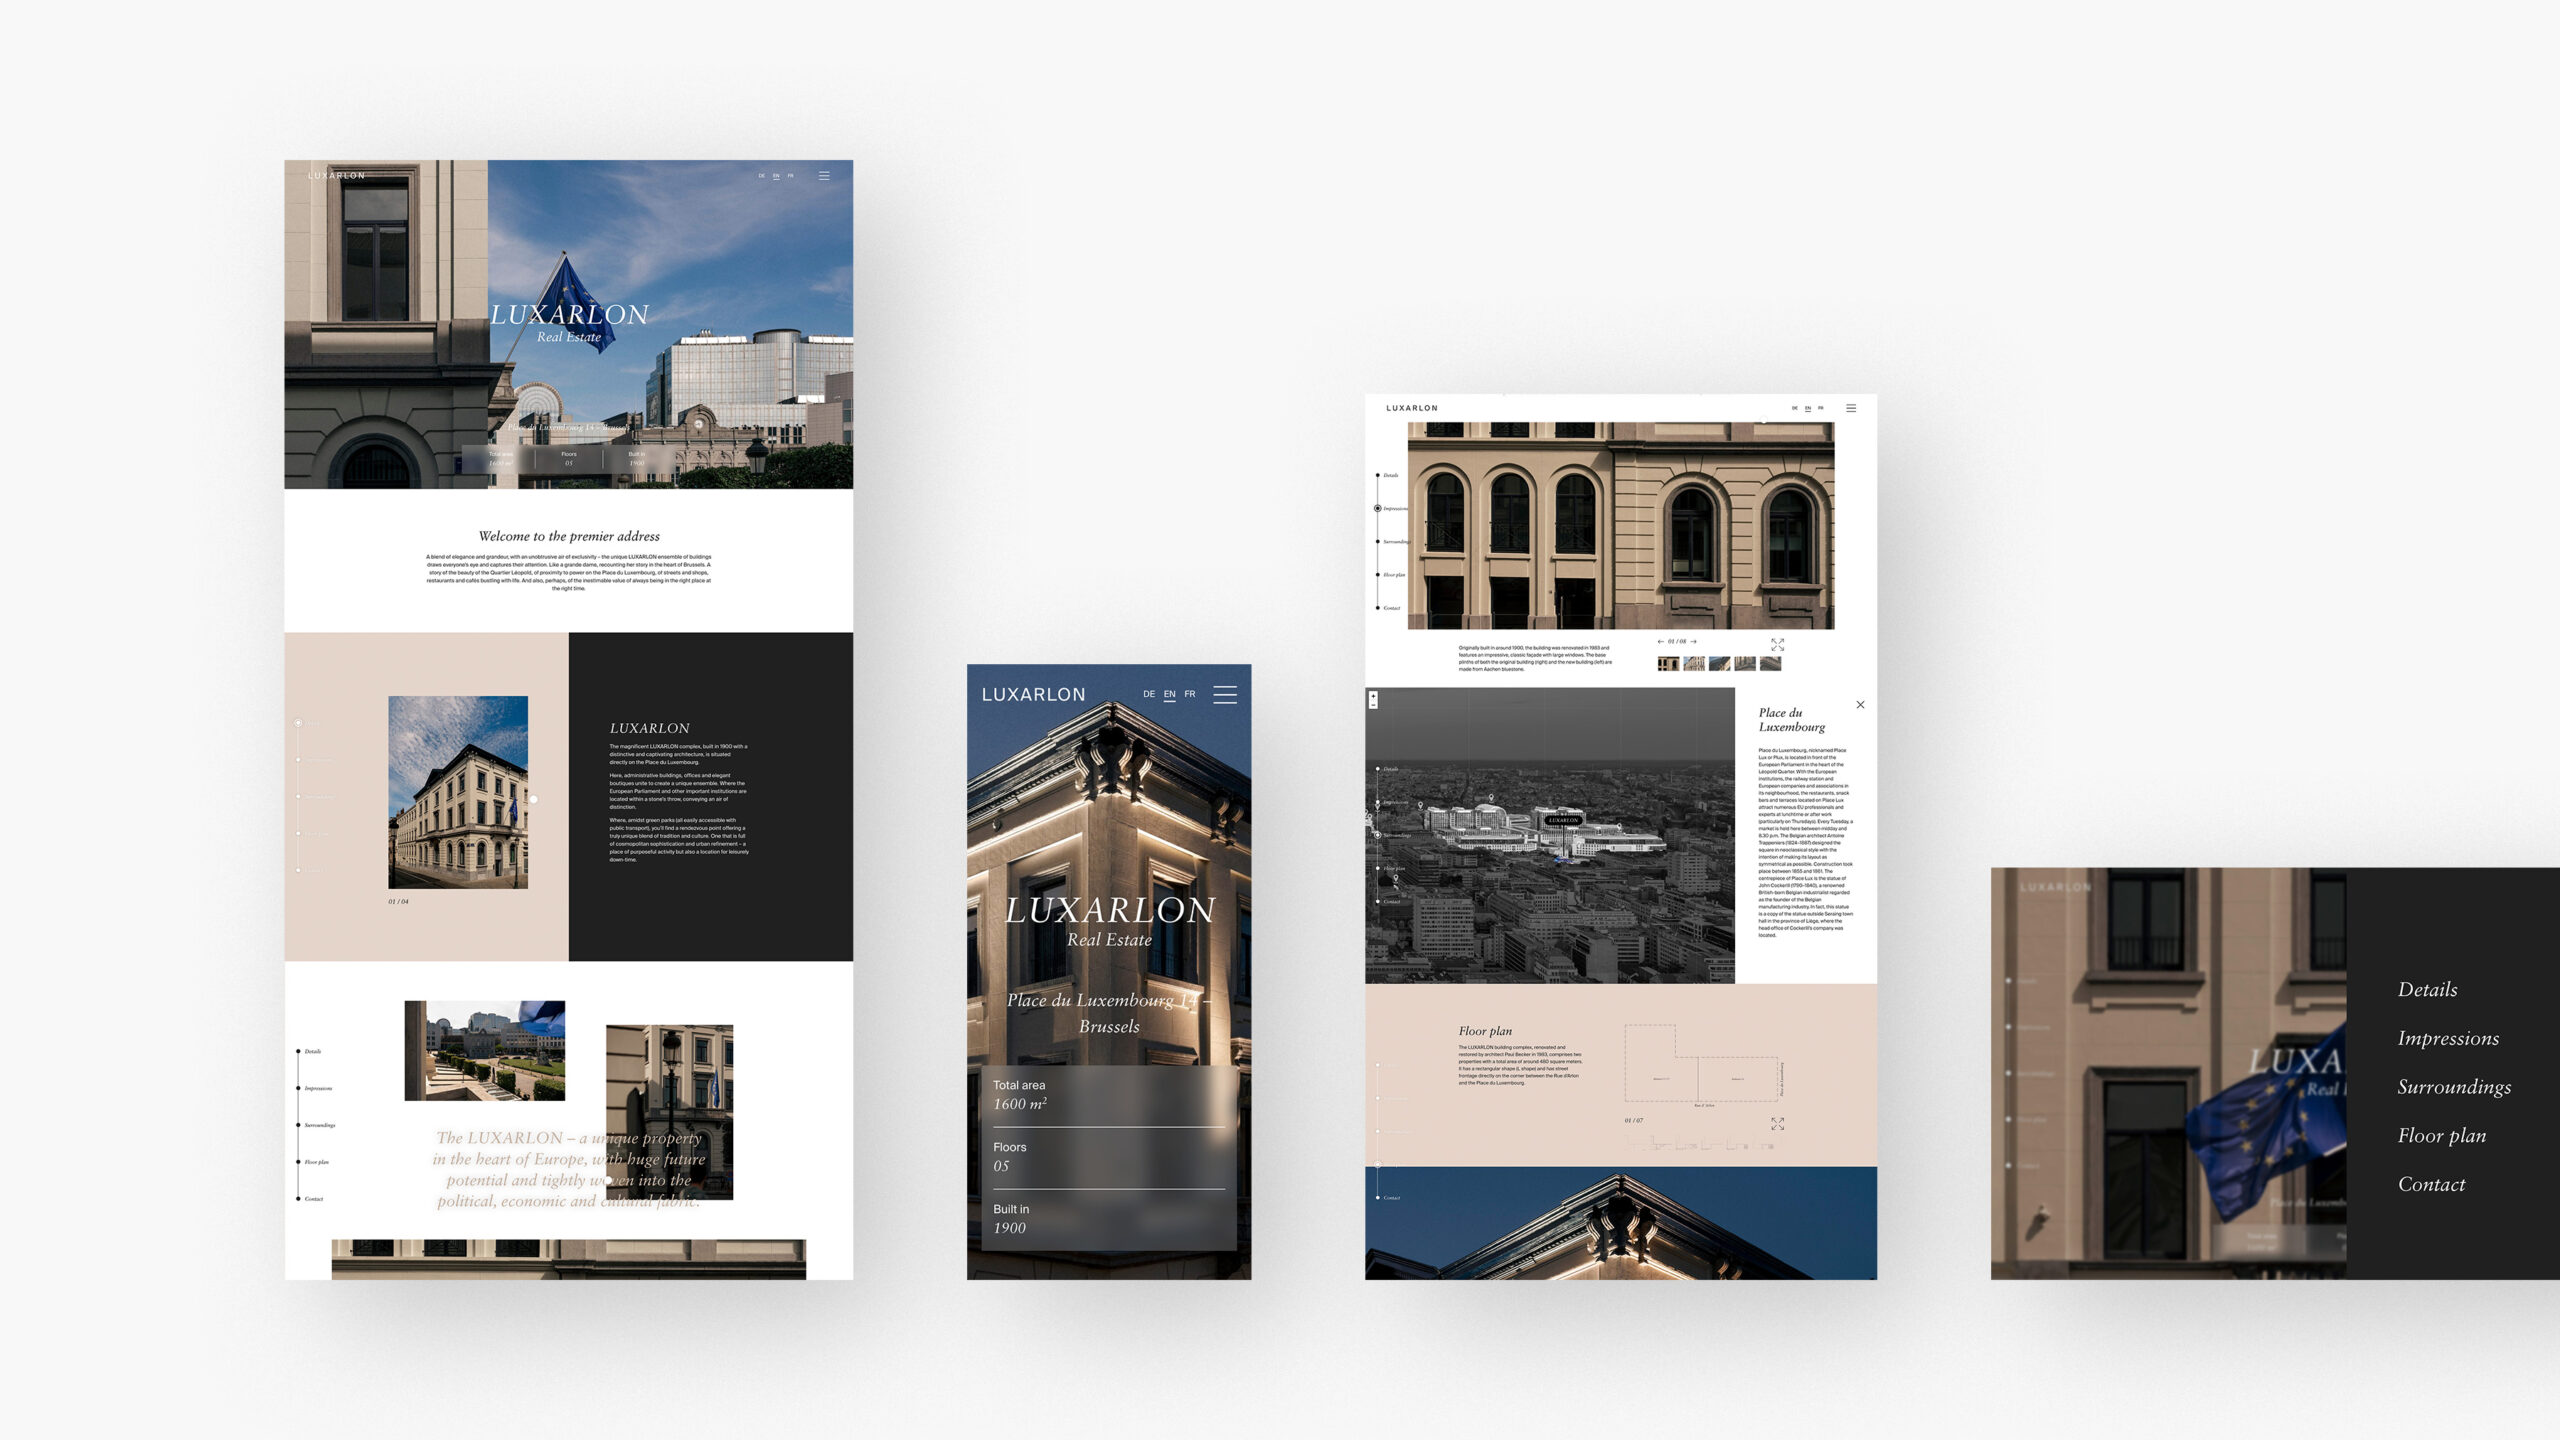Open the fullscreen view of the floor plan

coord(1779,1125)
